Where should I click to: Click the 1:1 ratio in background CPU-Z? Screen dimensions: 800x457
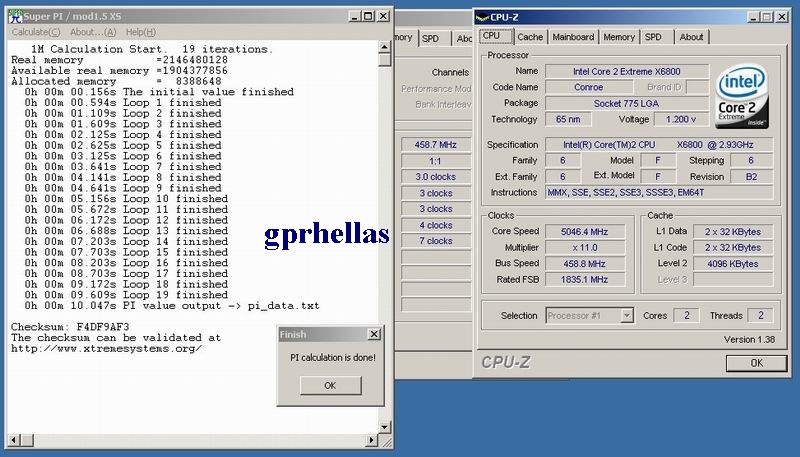[x=436, y=161]
